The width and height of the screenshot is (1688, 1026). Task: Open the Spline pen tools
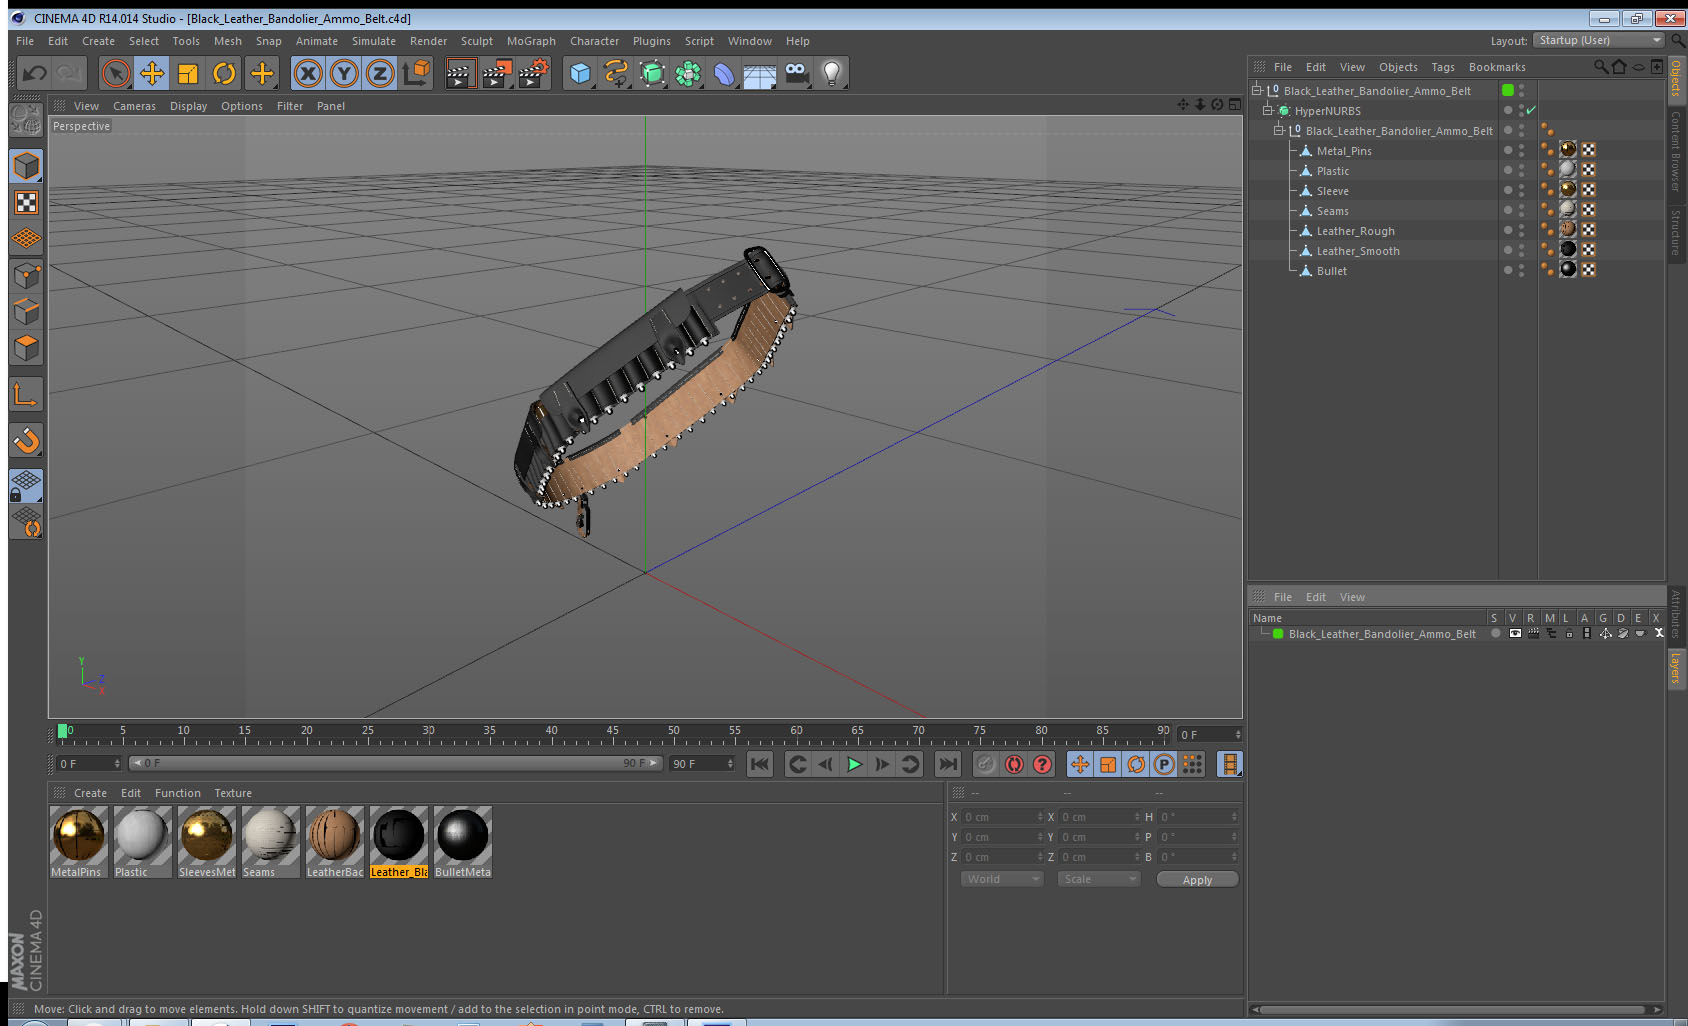coord(616,73)
